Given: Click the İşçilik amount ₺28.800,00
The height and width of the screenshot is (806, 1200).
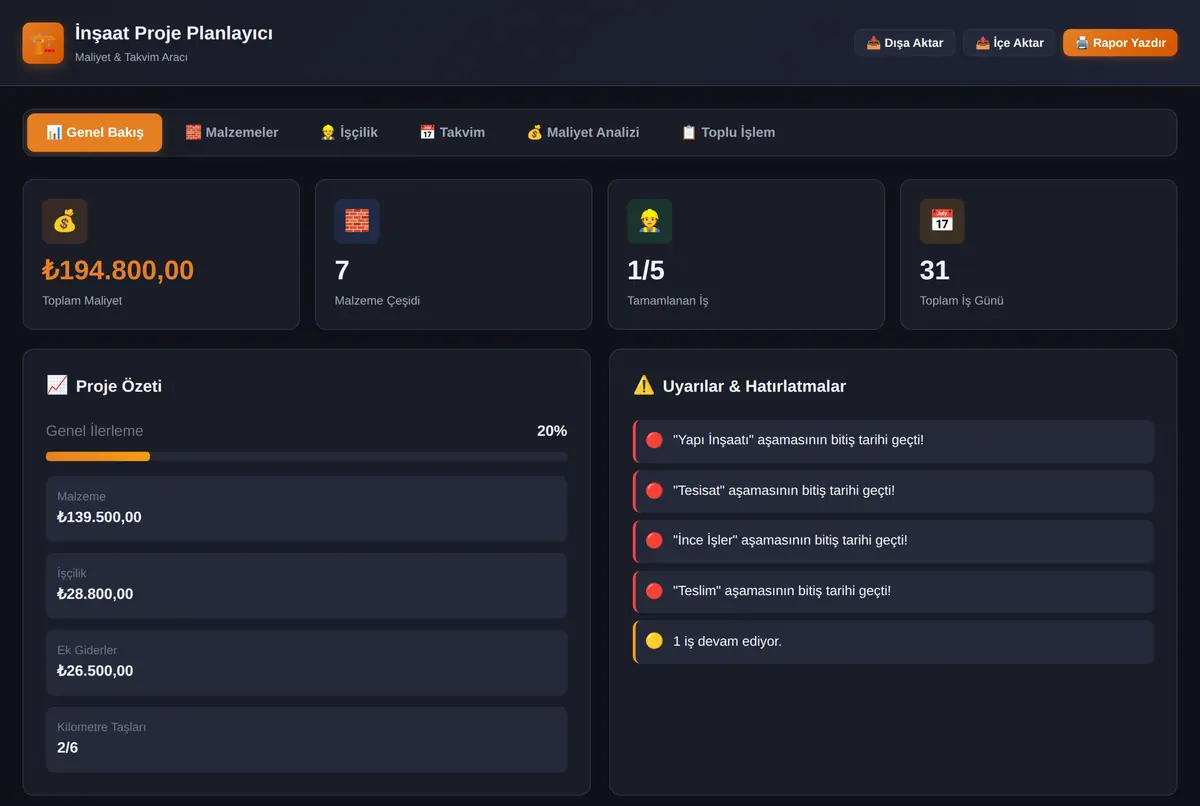Looking at the screenshot, I should pyautogui.click(x=95, y=594).
